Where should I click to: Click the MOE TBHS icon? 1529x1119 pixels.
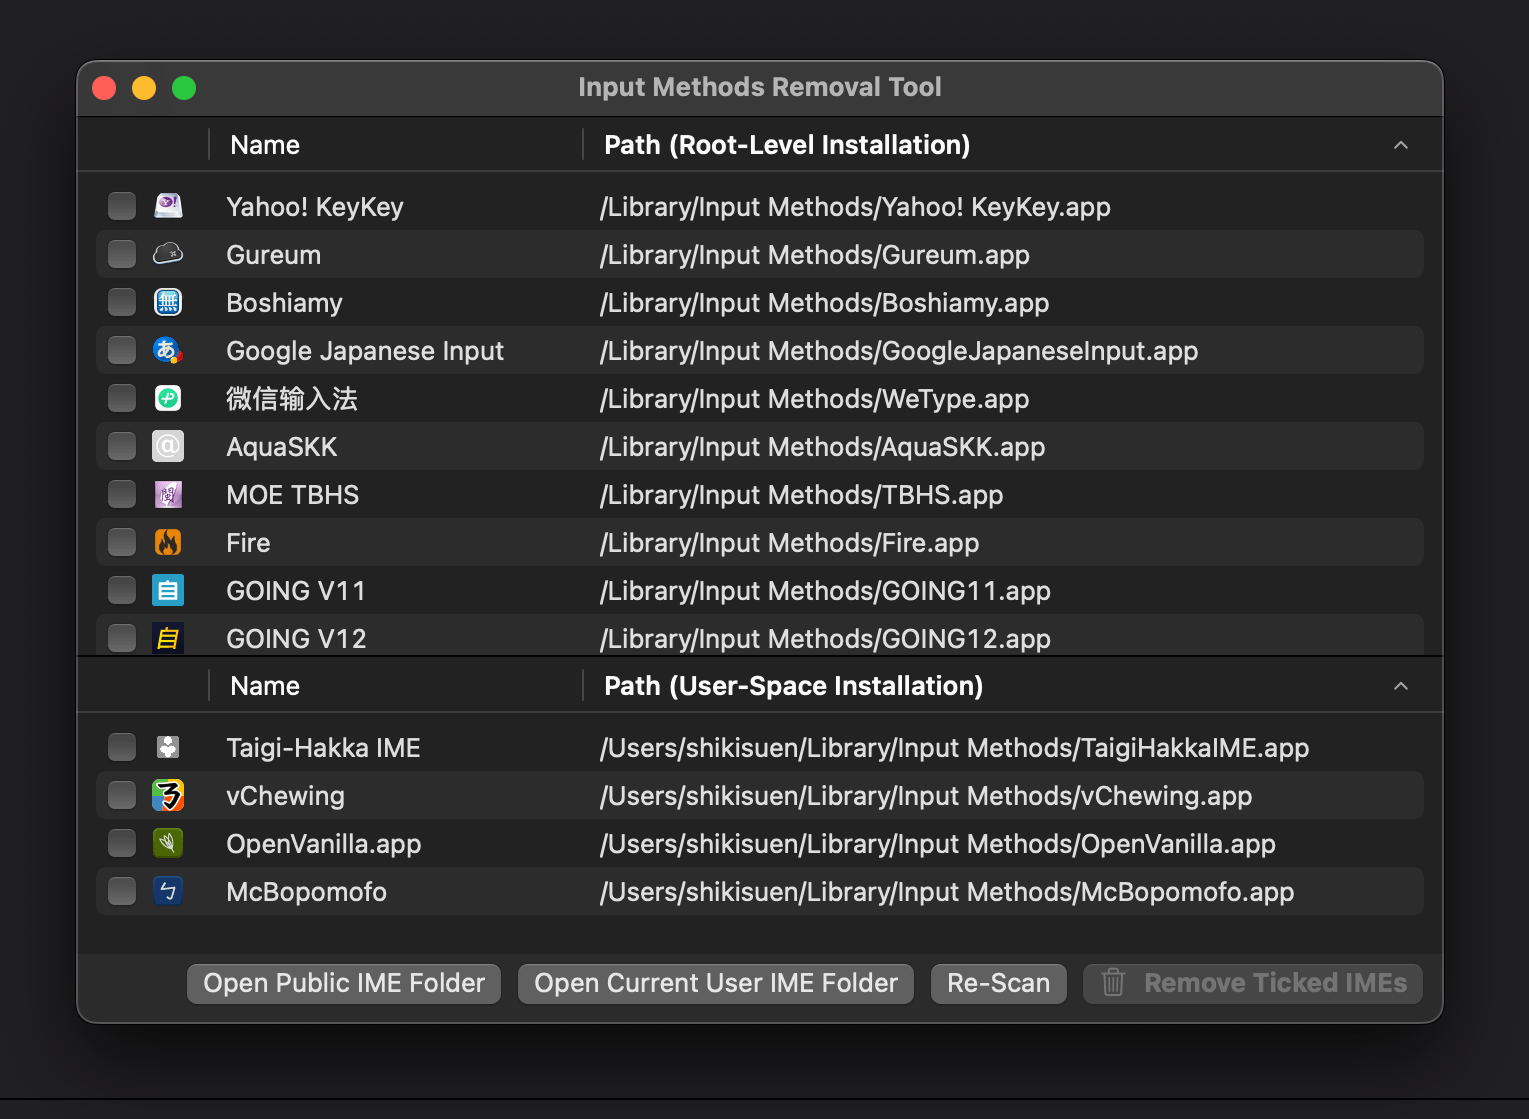coord(168,494)
